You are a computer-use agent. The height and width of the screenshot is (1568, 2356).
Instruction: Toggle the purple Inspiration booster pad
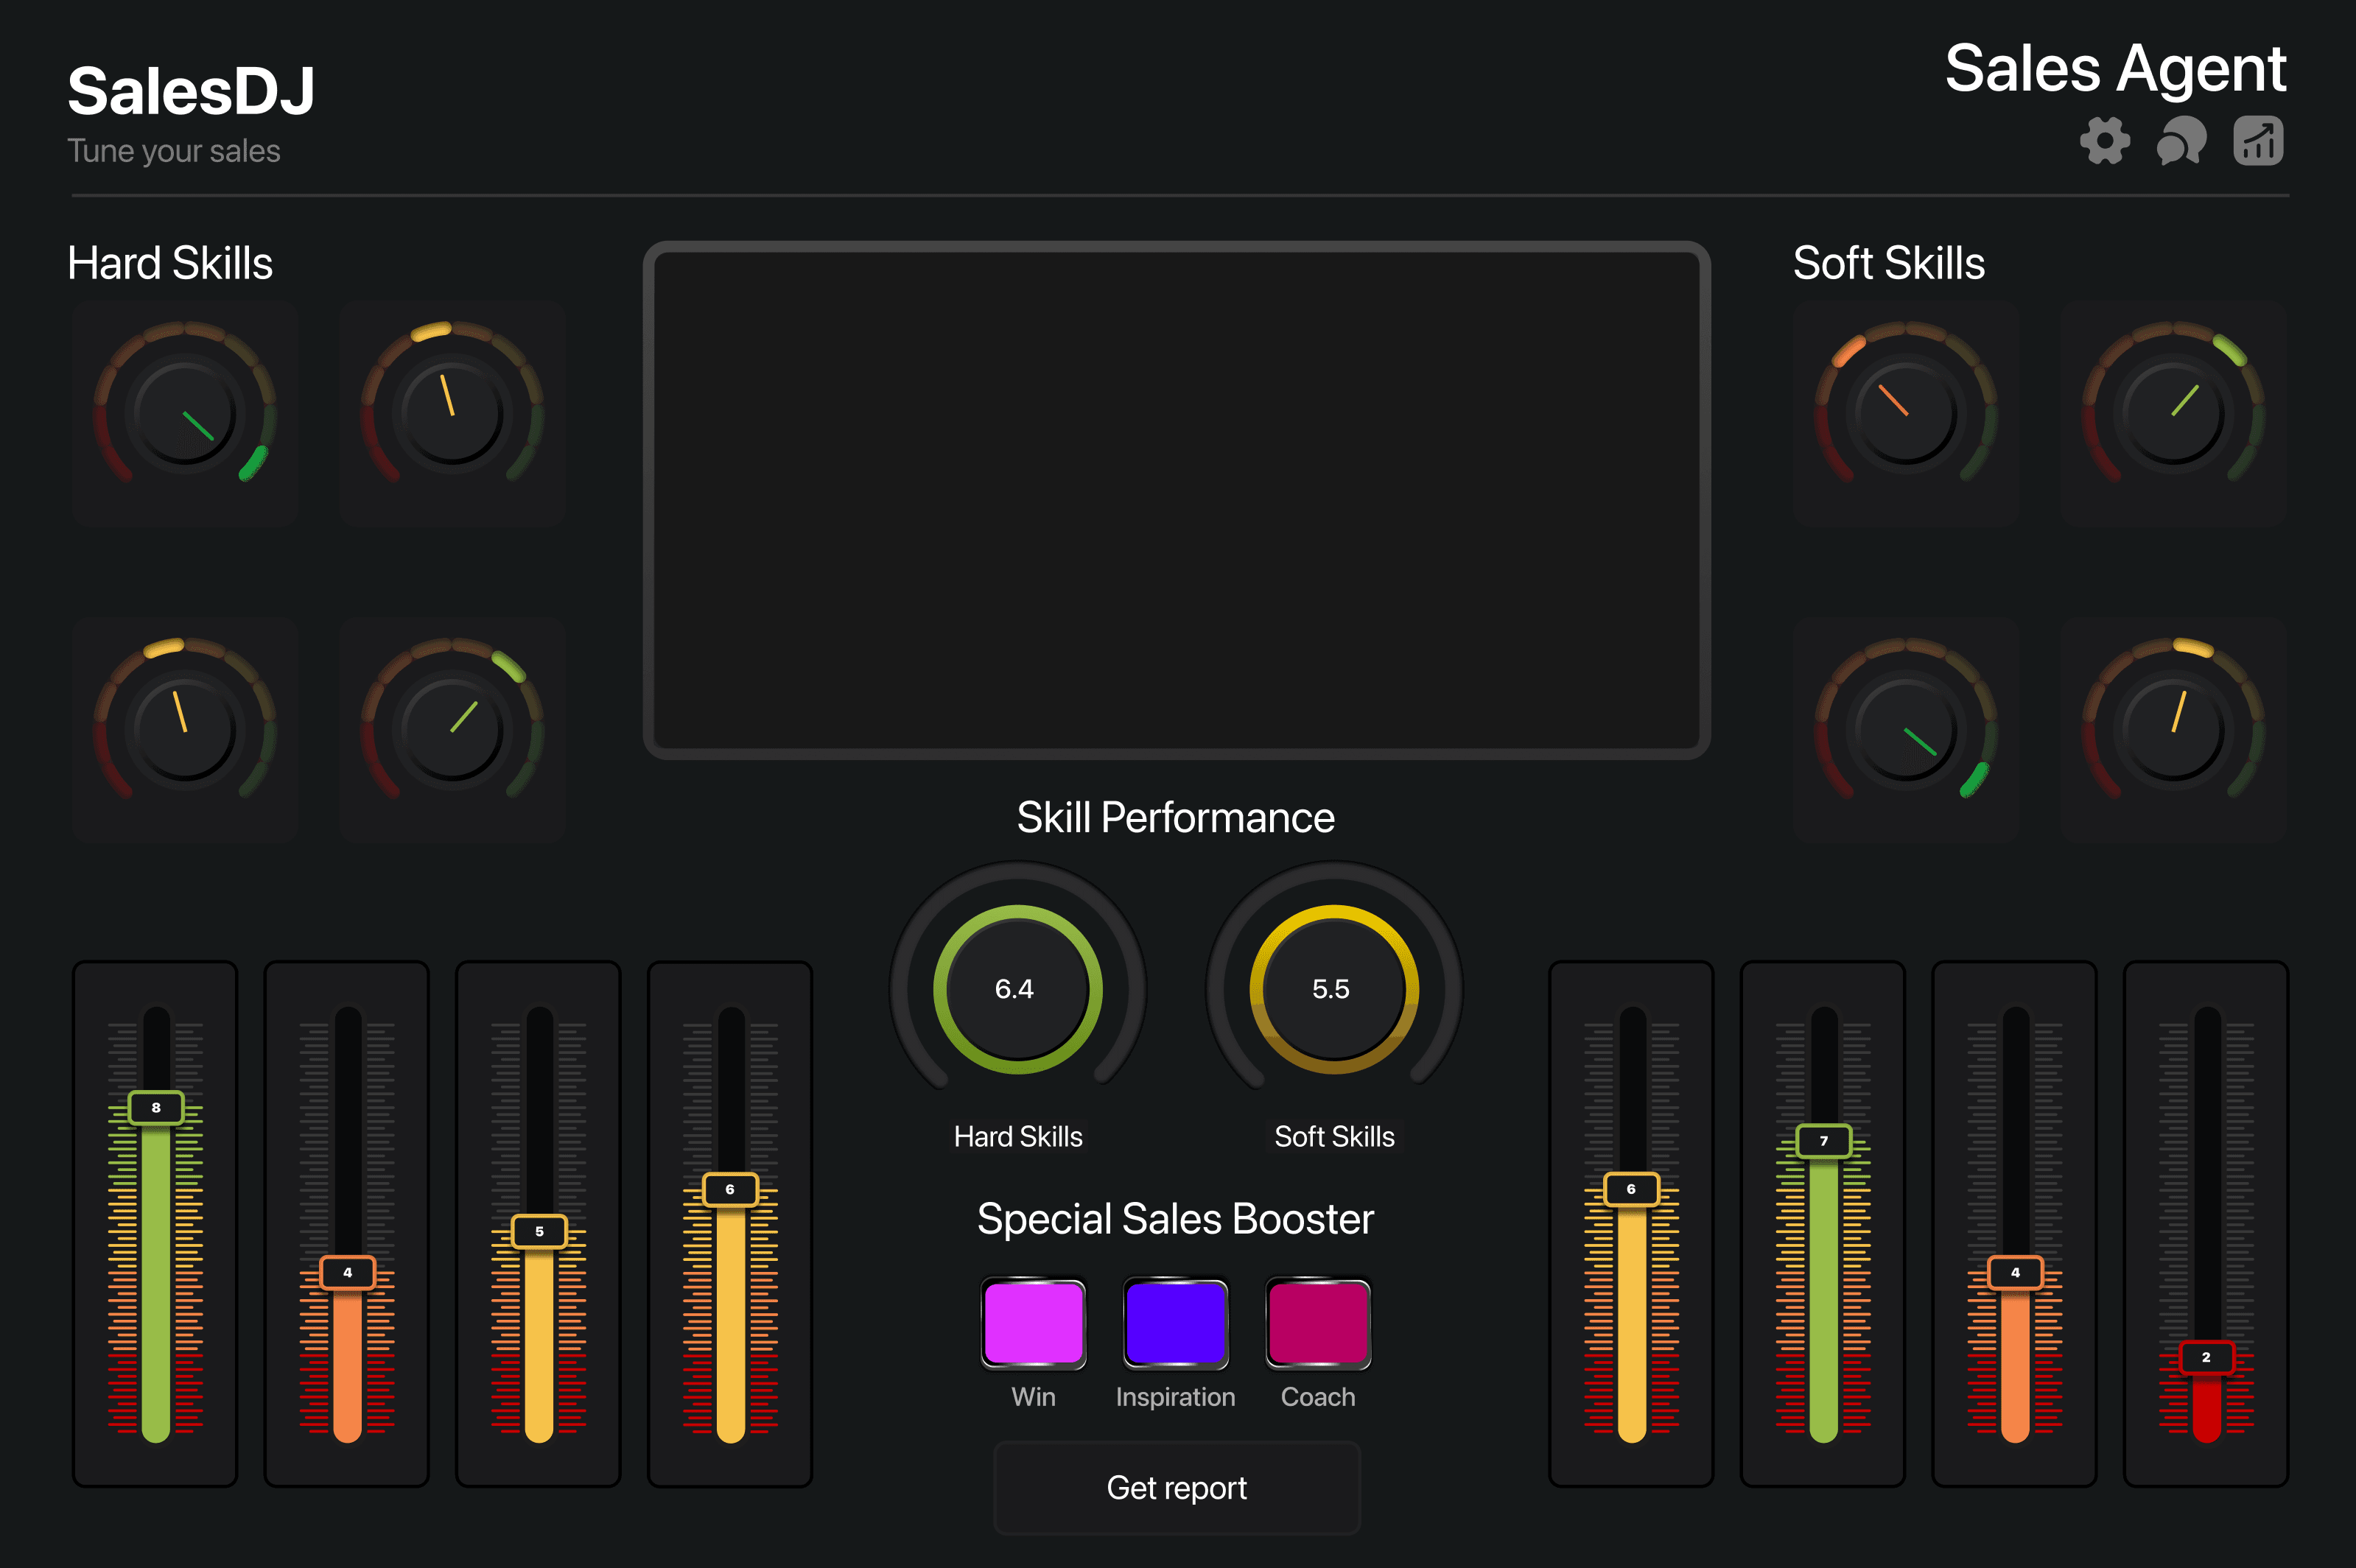(1175, 1323)
